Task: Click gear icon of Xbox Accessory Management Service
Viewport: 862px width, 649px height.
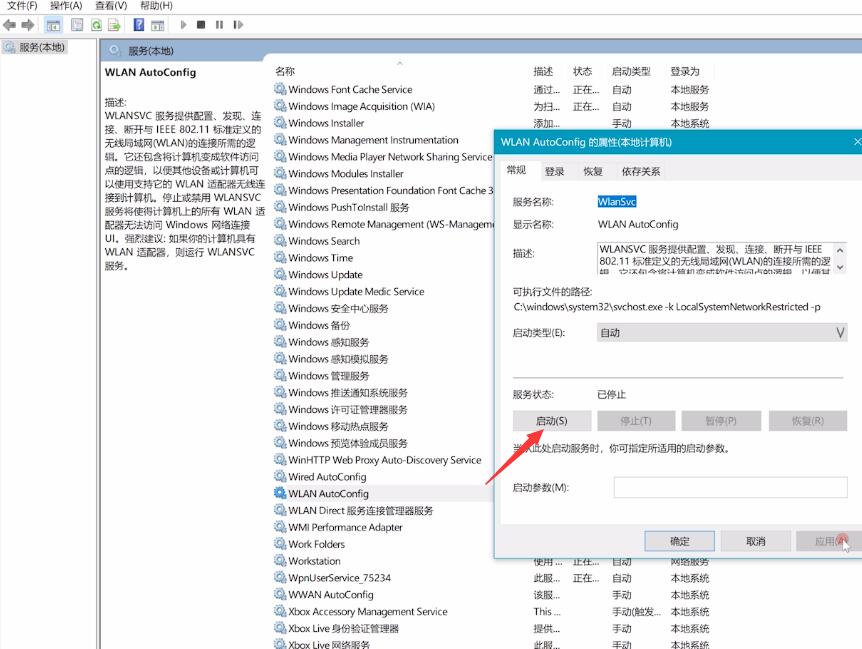Action: click(x=280, y=611)
